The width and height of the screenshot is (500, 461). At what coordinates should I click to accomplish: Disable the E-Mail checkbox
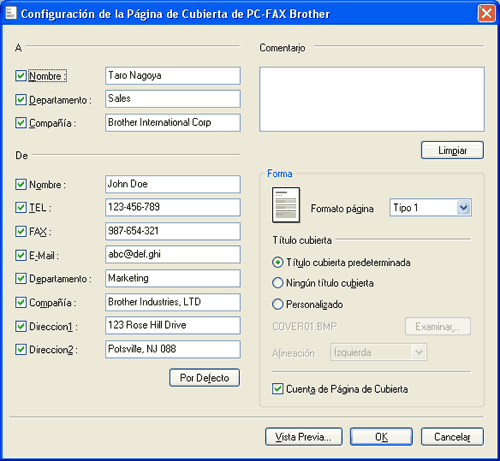[x=21, y=255]
